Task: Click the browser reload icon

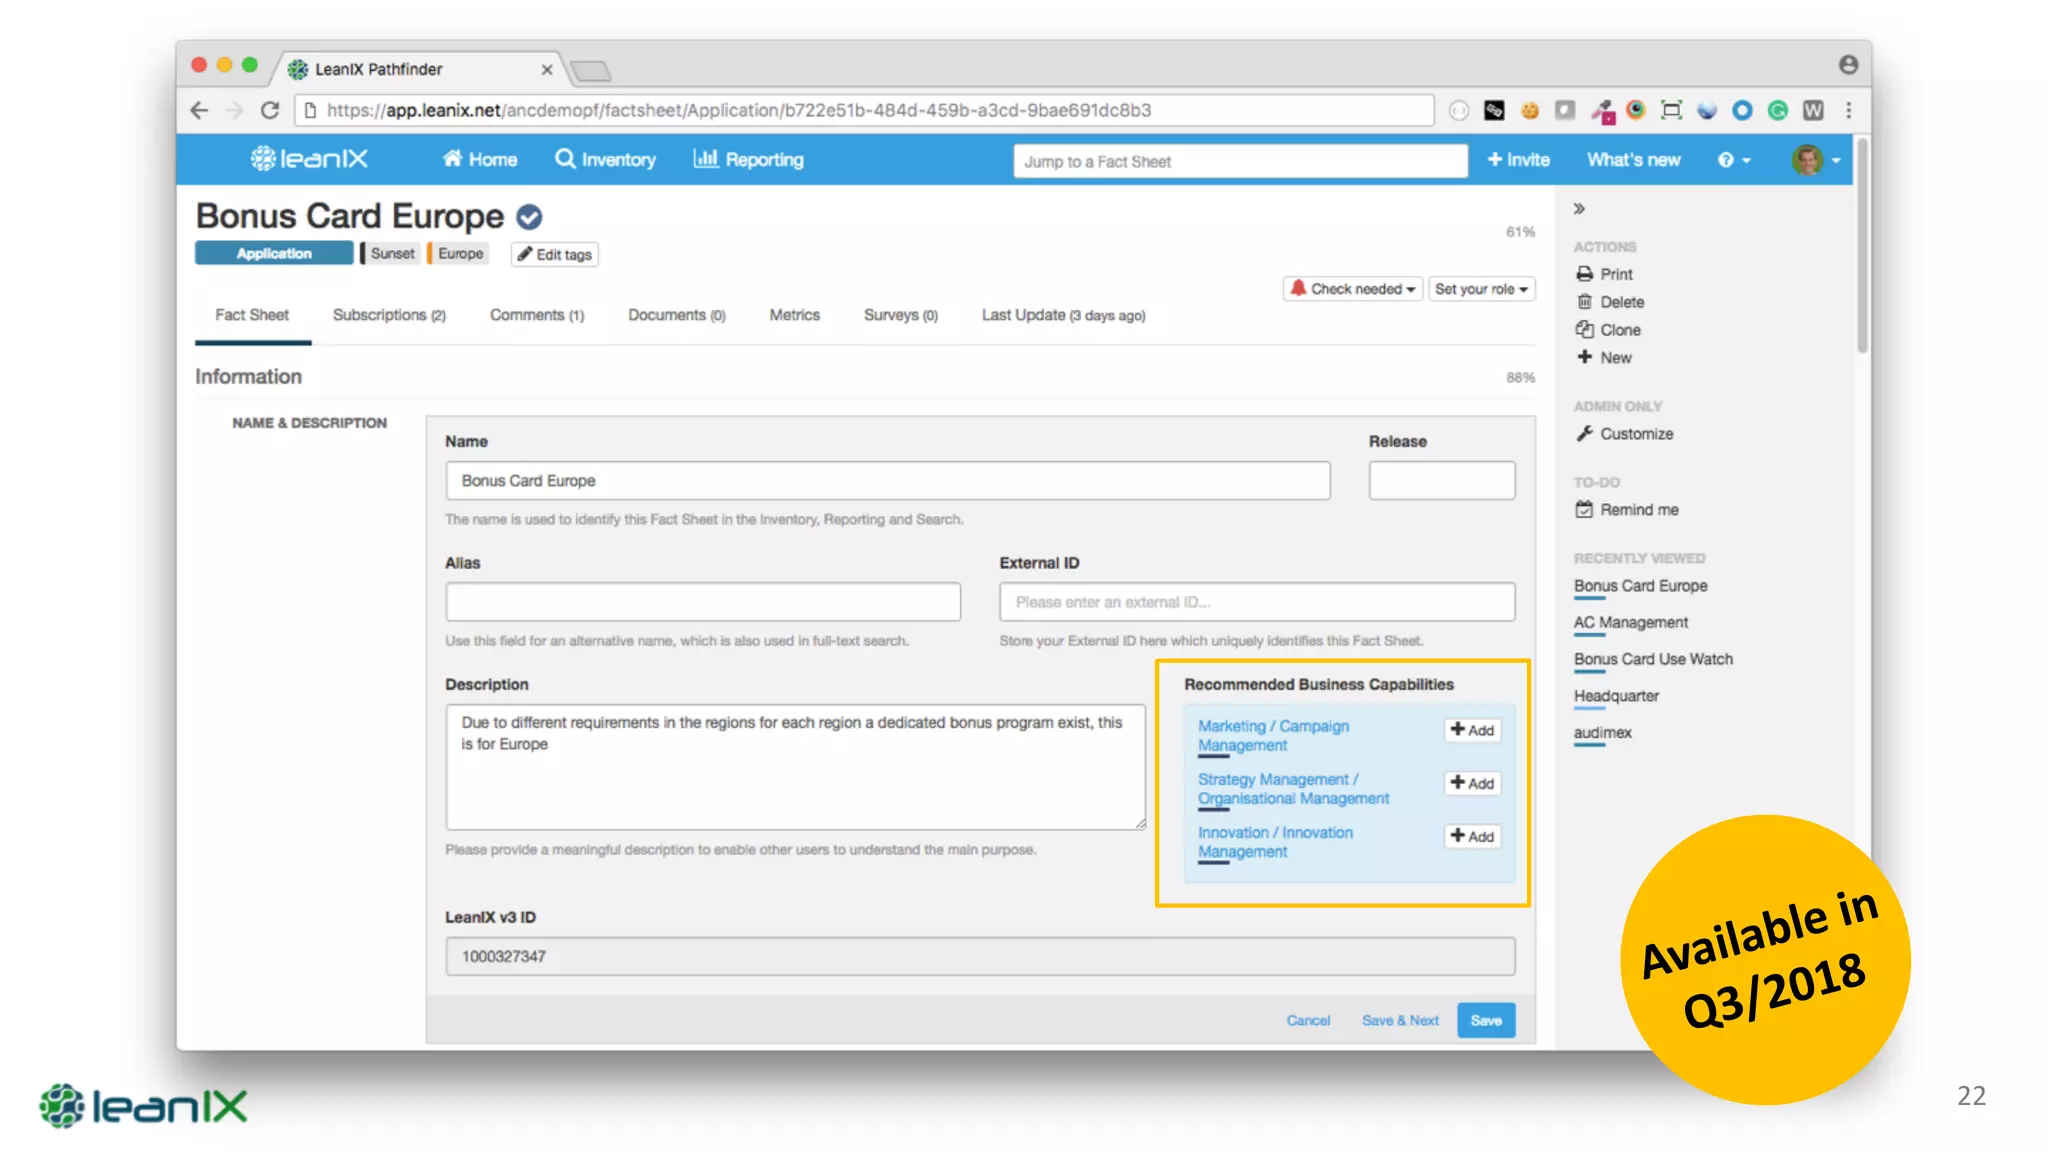Action: click(x=270, y=110)
